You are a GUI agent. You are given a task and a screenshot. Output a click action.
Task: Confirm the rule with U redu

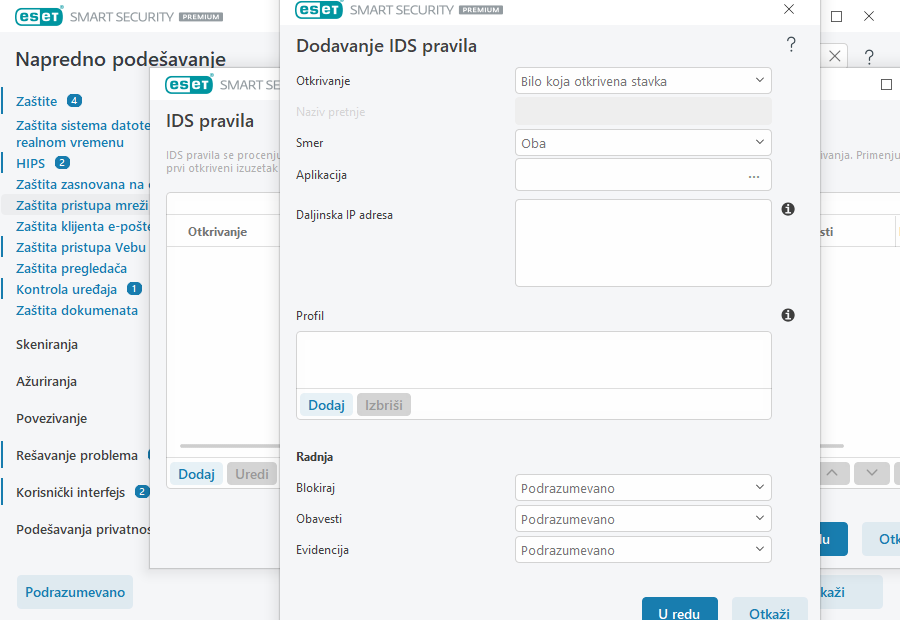(679, 609)
